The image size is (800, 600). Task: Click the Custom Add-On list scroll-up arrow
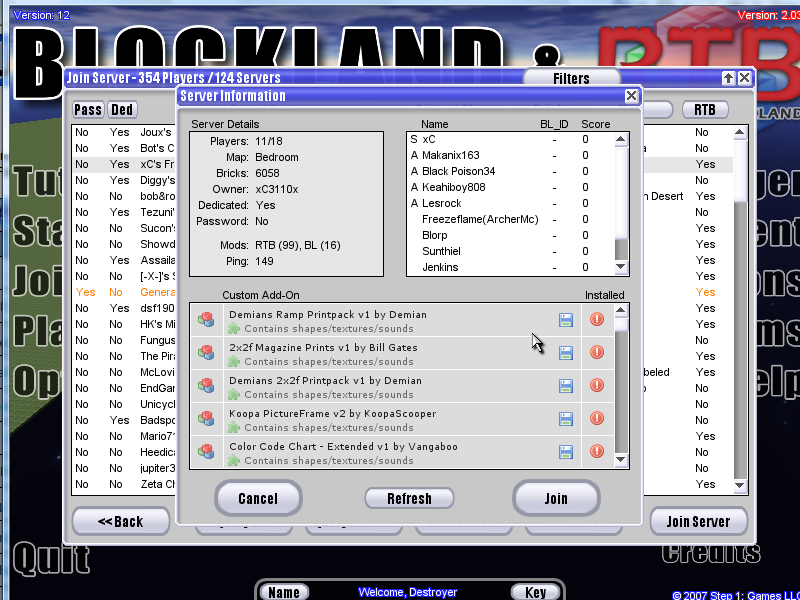tap(620, 310)
